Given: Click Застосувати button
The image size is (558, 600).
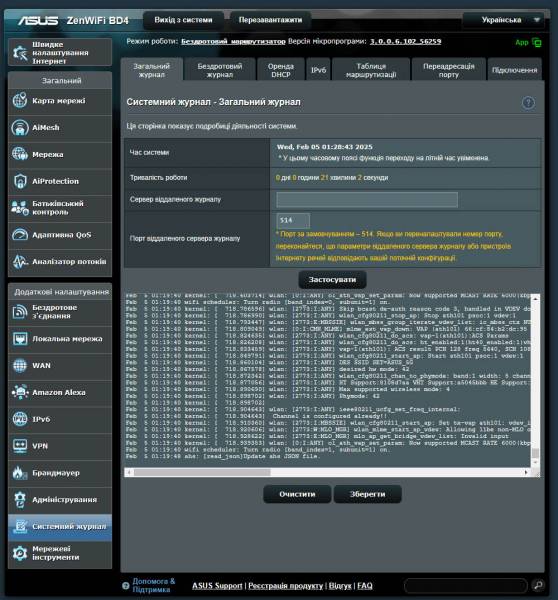Looking at the screenshot, I should tap(332, 280).
